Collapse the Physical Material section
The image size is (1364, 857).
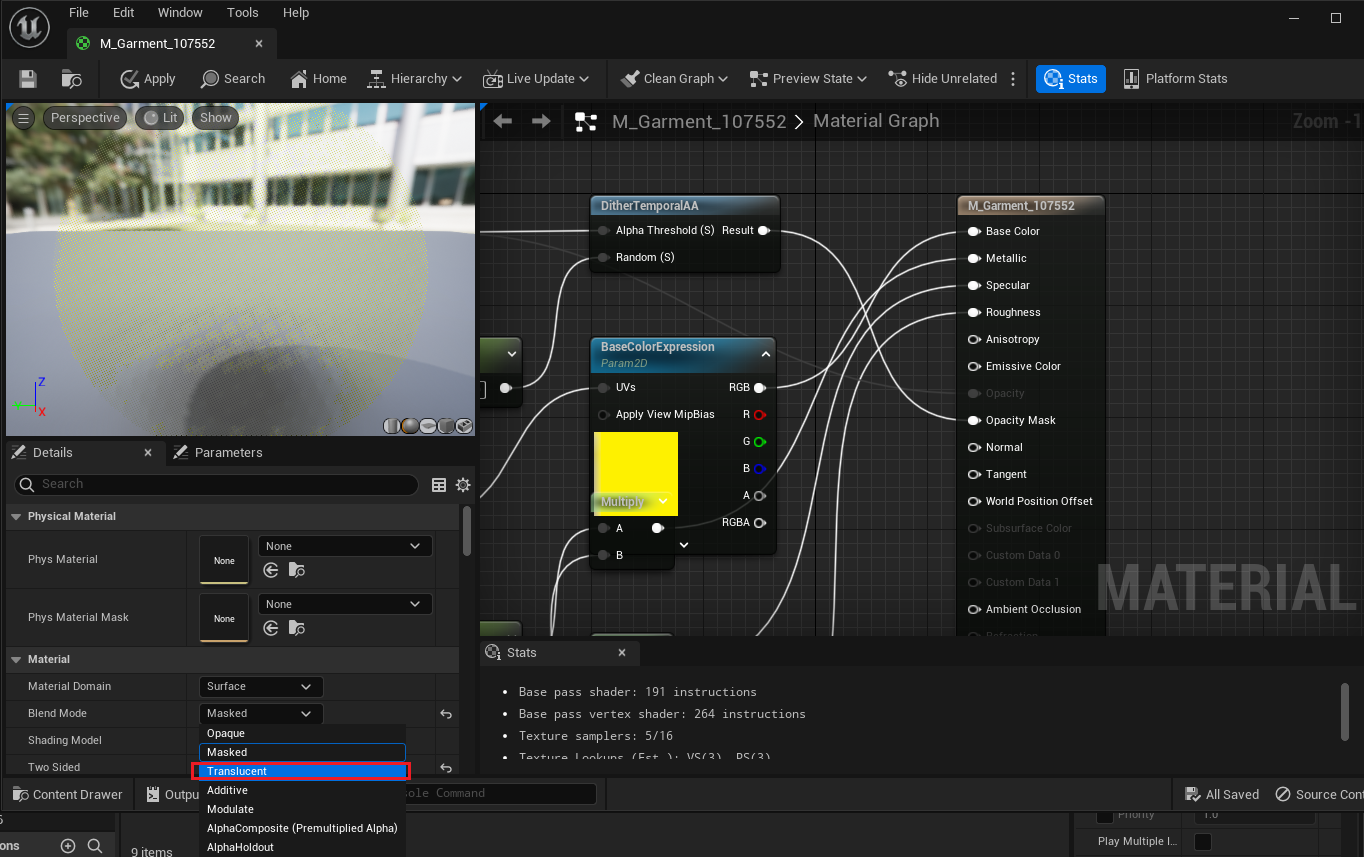pos(16,517)
